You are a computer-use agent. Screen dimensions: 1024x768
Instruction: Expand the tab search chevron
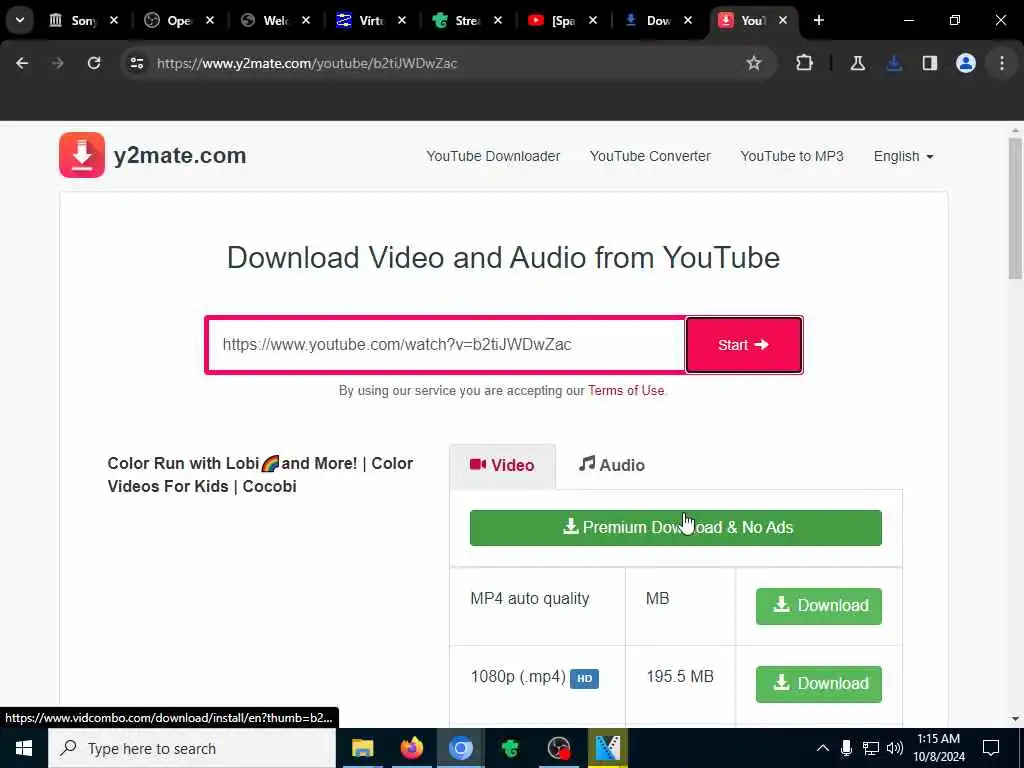[x=20, y=20]
